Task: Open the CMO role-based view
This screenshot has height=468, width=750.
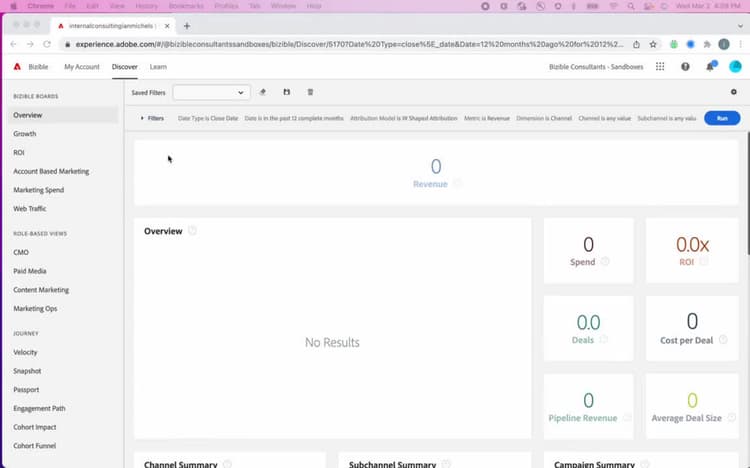Action: click(x=21, y=252)
